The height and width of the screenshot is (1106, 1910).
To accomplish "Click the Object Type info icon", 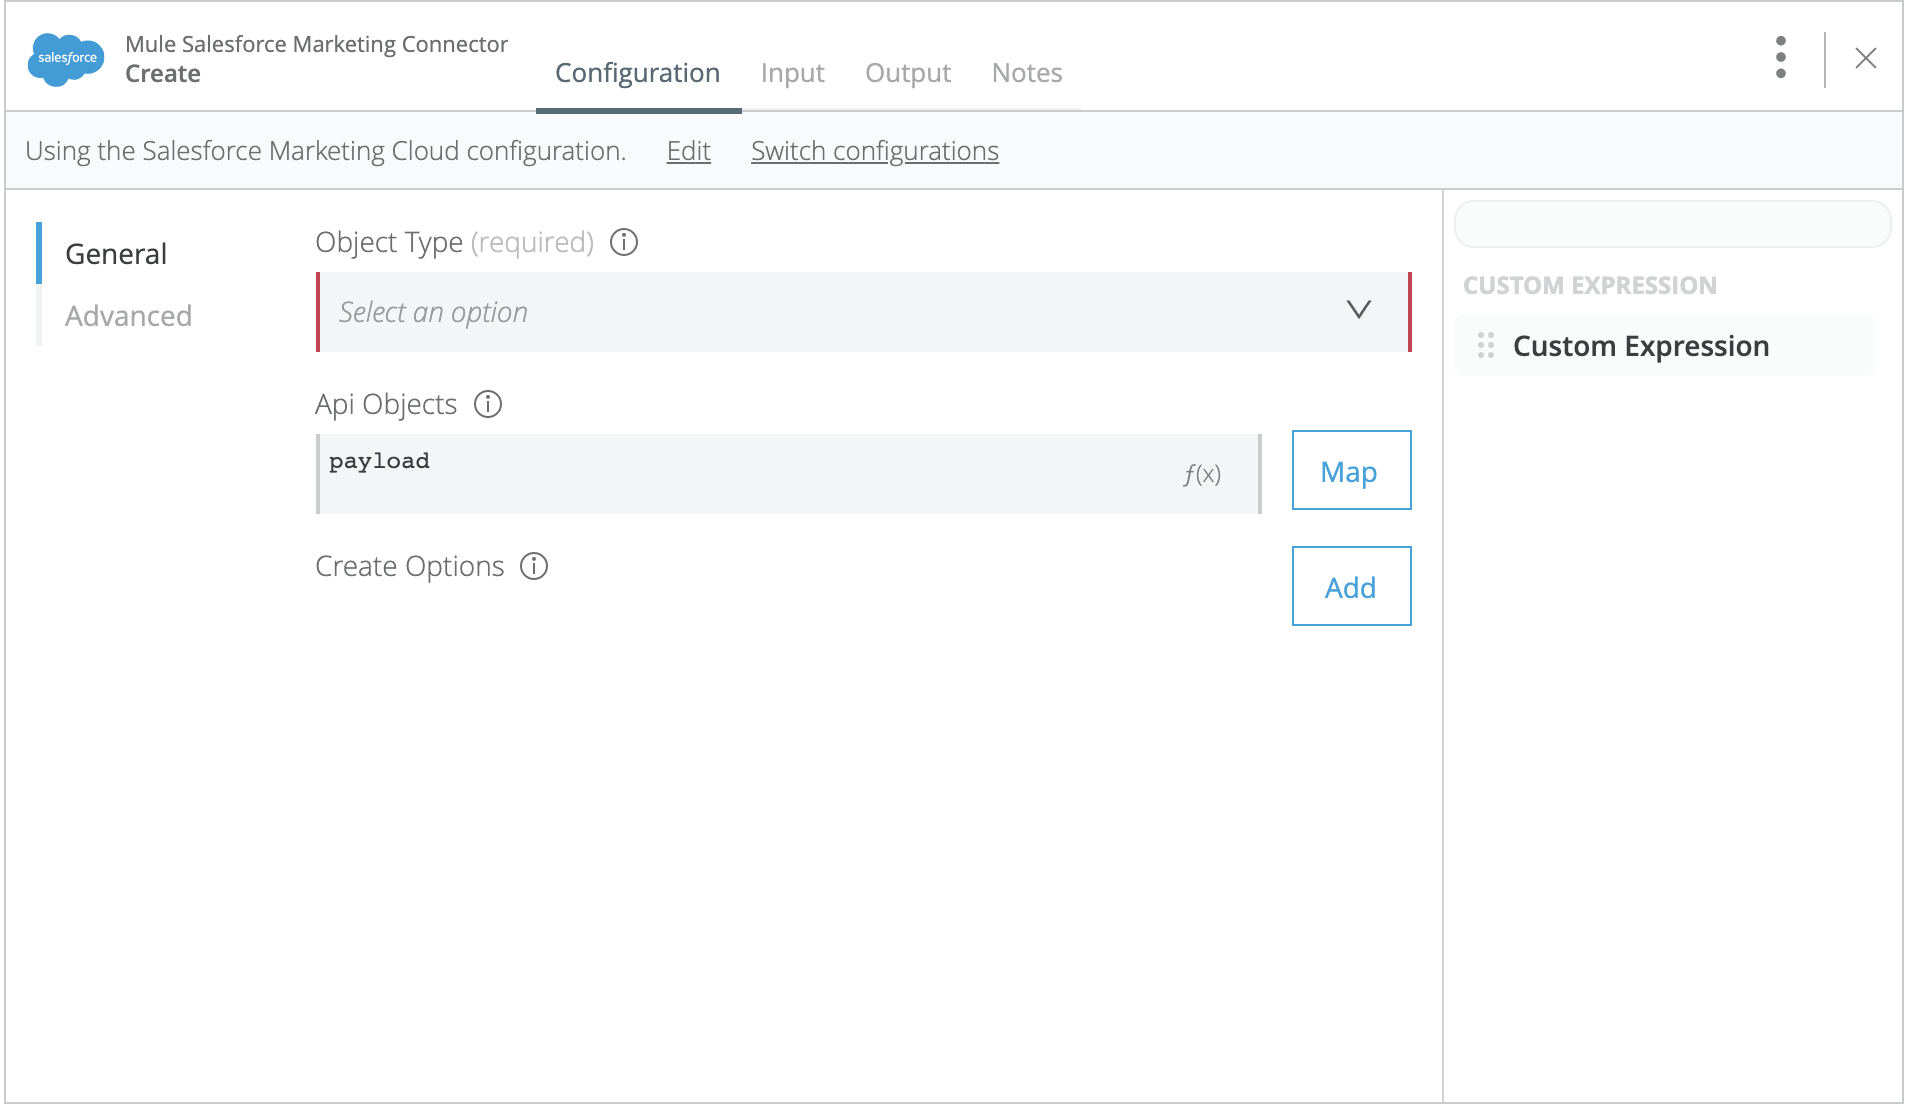I will click(623, 242).
